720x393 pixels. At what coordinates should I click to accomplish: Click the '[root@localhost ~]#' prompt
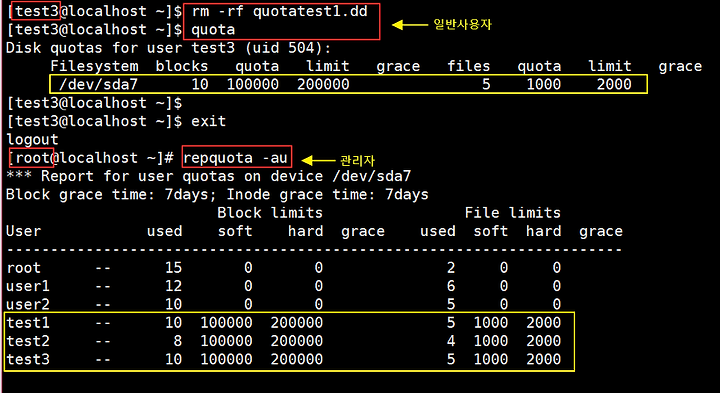(x=90, y=158)
